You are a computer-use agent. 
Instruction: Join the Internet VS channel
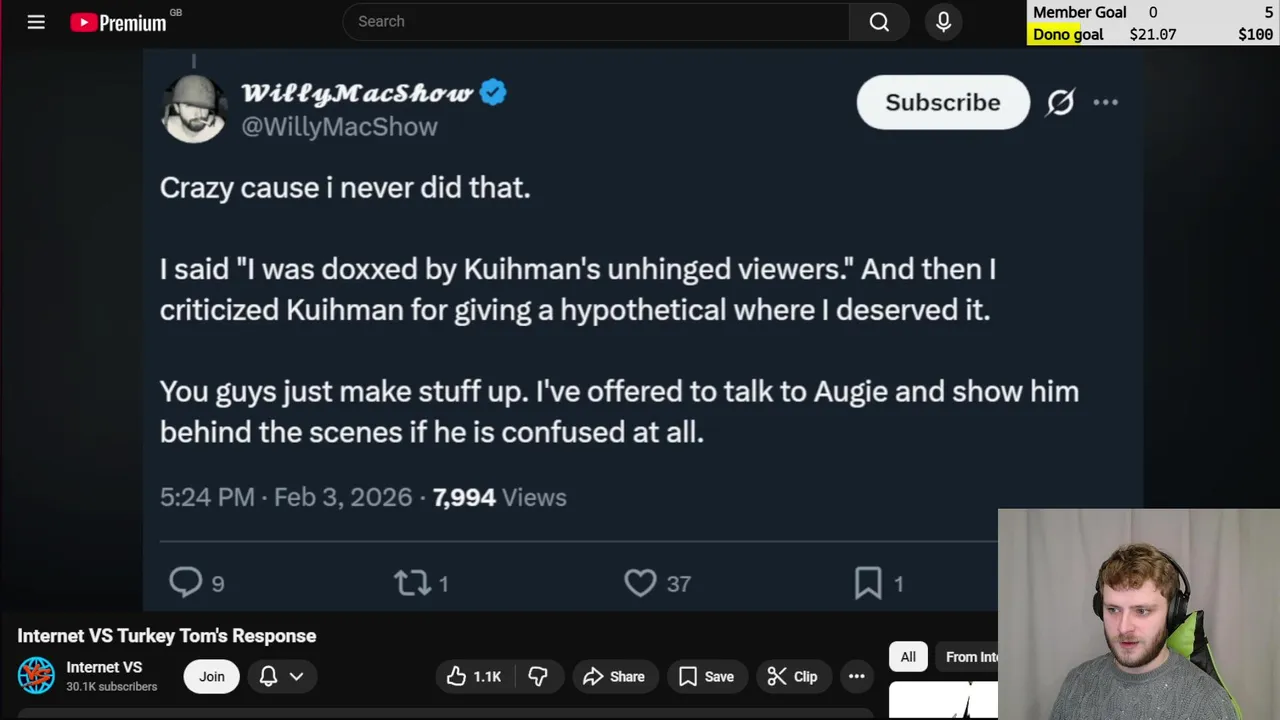(x=211, y=677)
